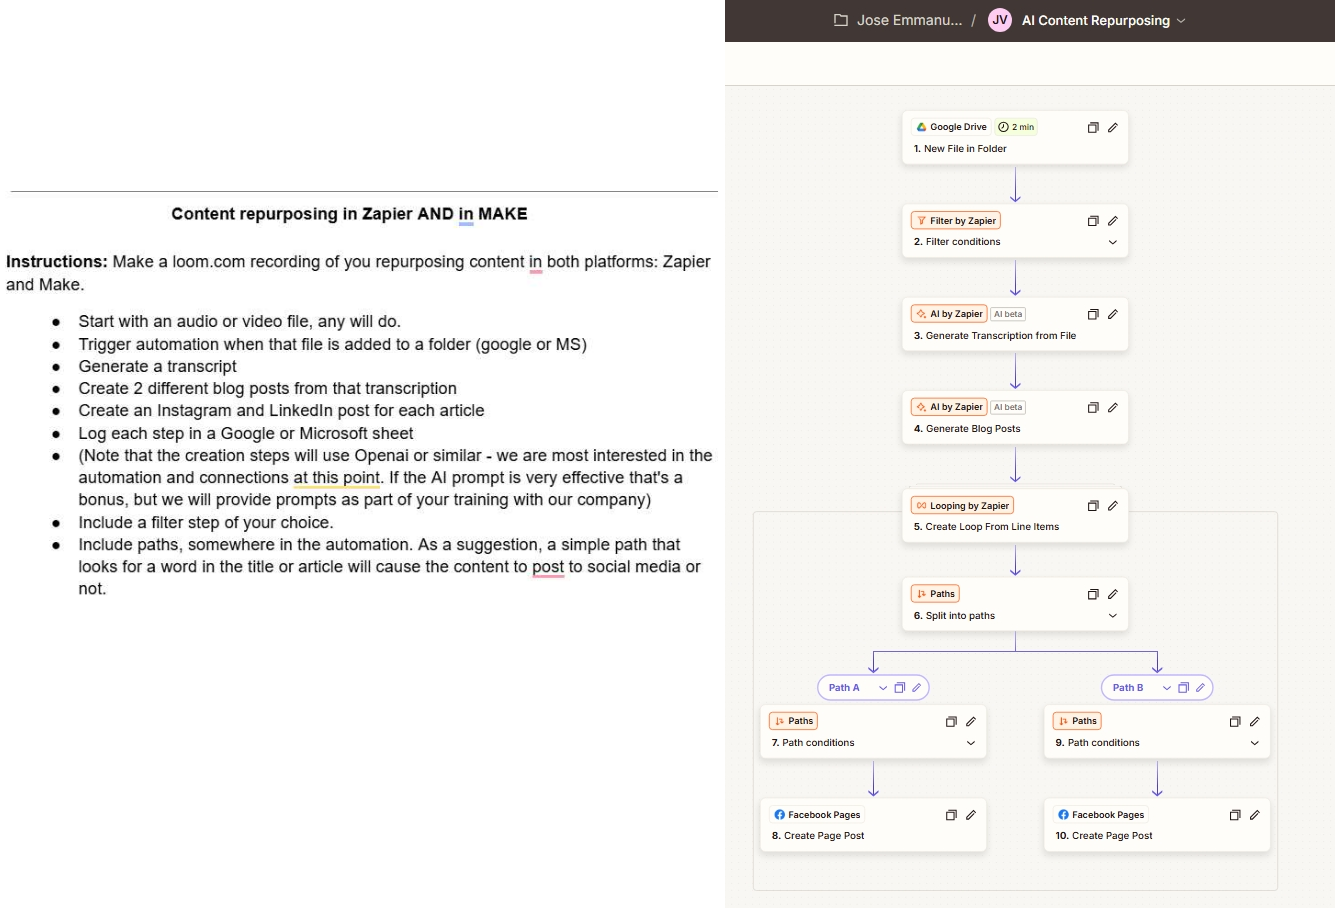Expand the Split into paths step chevron

(1113, 616)
